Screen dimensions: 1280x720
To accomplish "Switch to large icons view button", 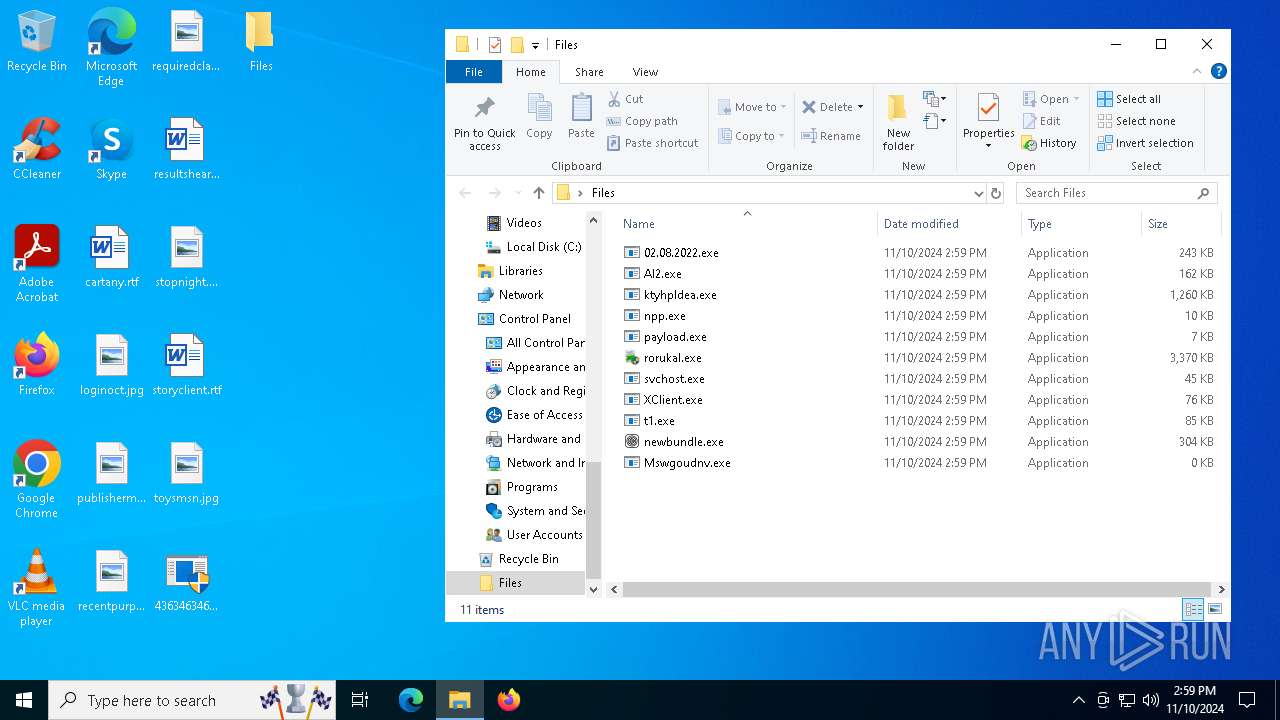I will (1215, 609).
